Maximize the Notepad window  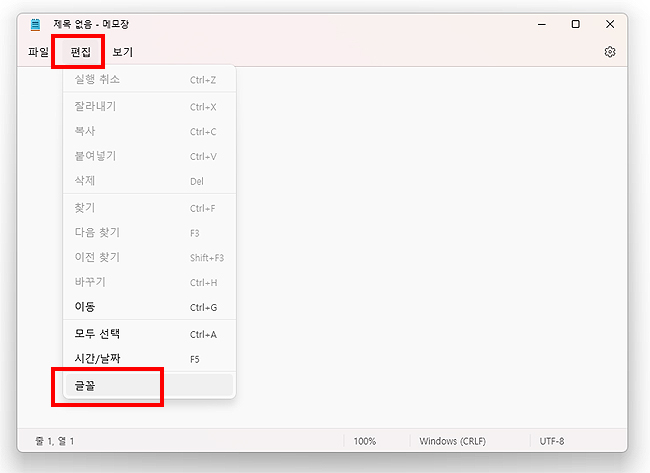point(575,24)
